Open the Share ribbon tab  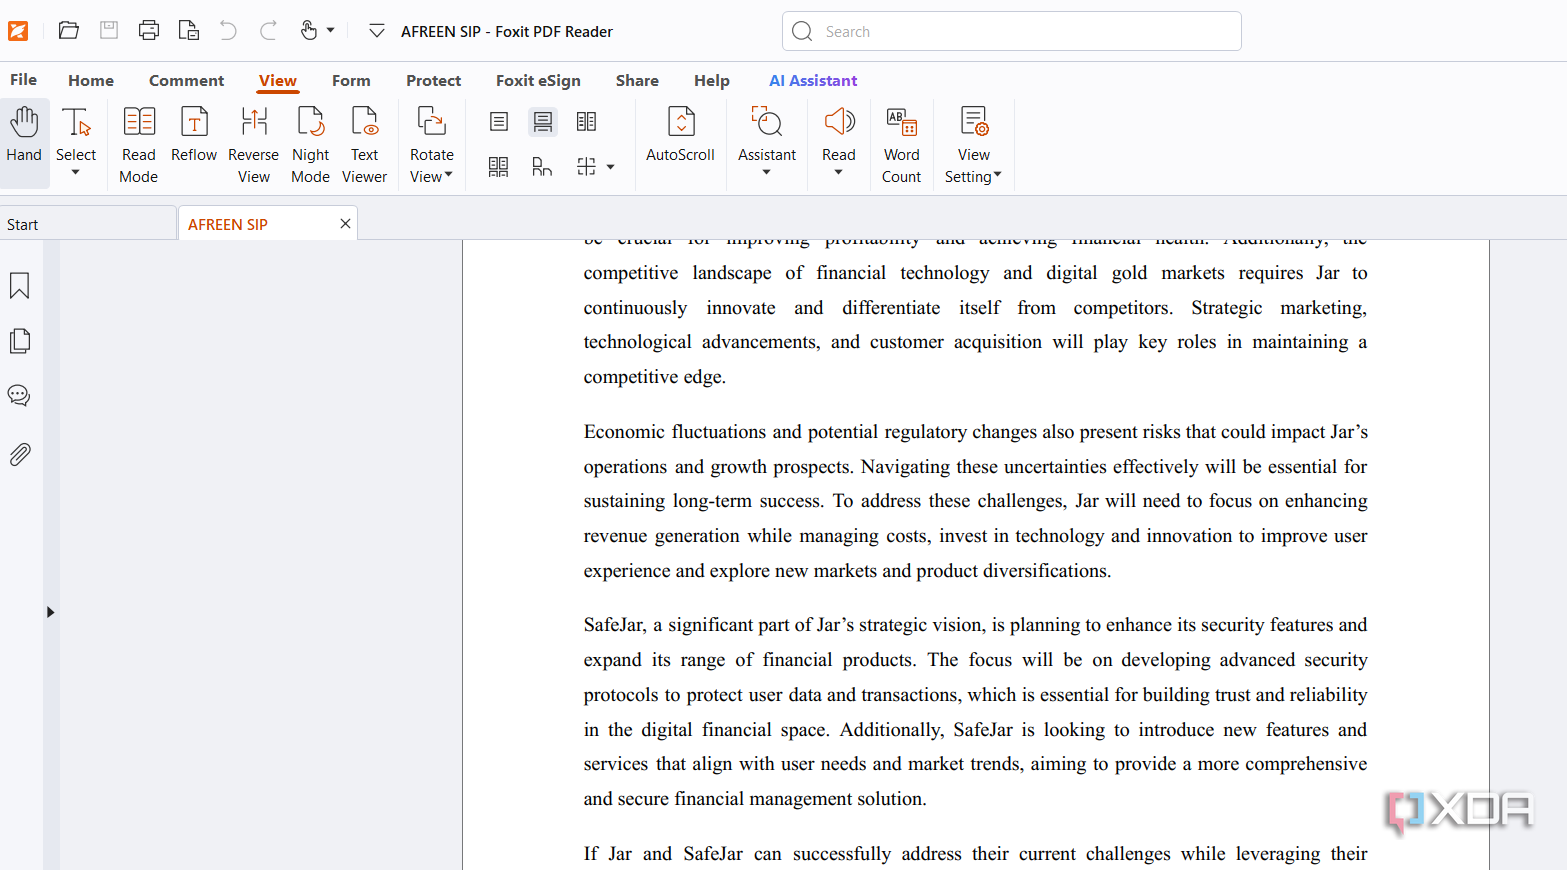point(637,81)
